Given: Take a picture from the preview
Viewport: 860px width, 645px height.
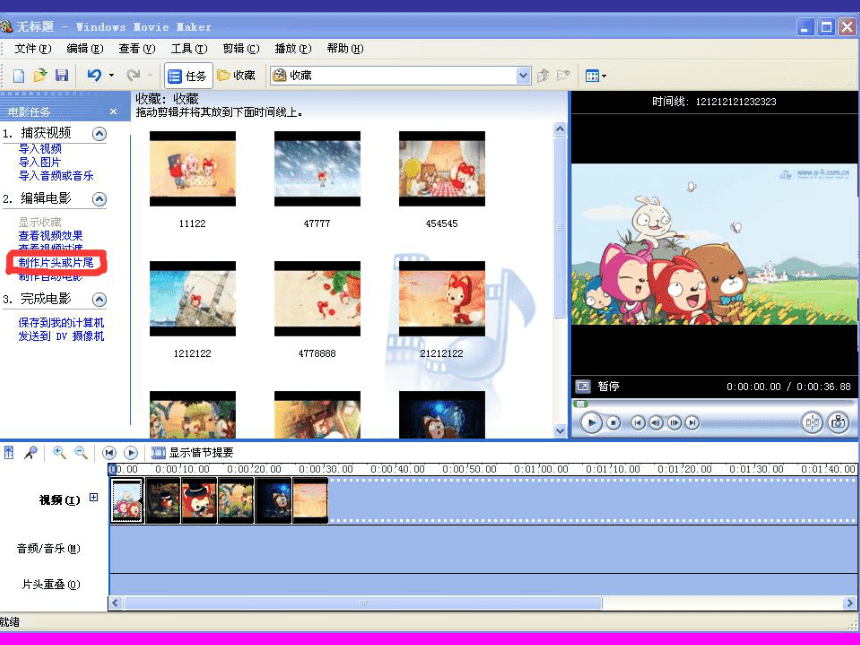Looking at the screenshot, I should point(838,423).
